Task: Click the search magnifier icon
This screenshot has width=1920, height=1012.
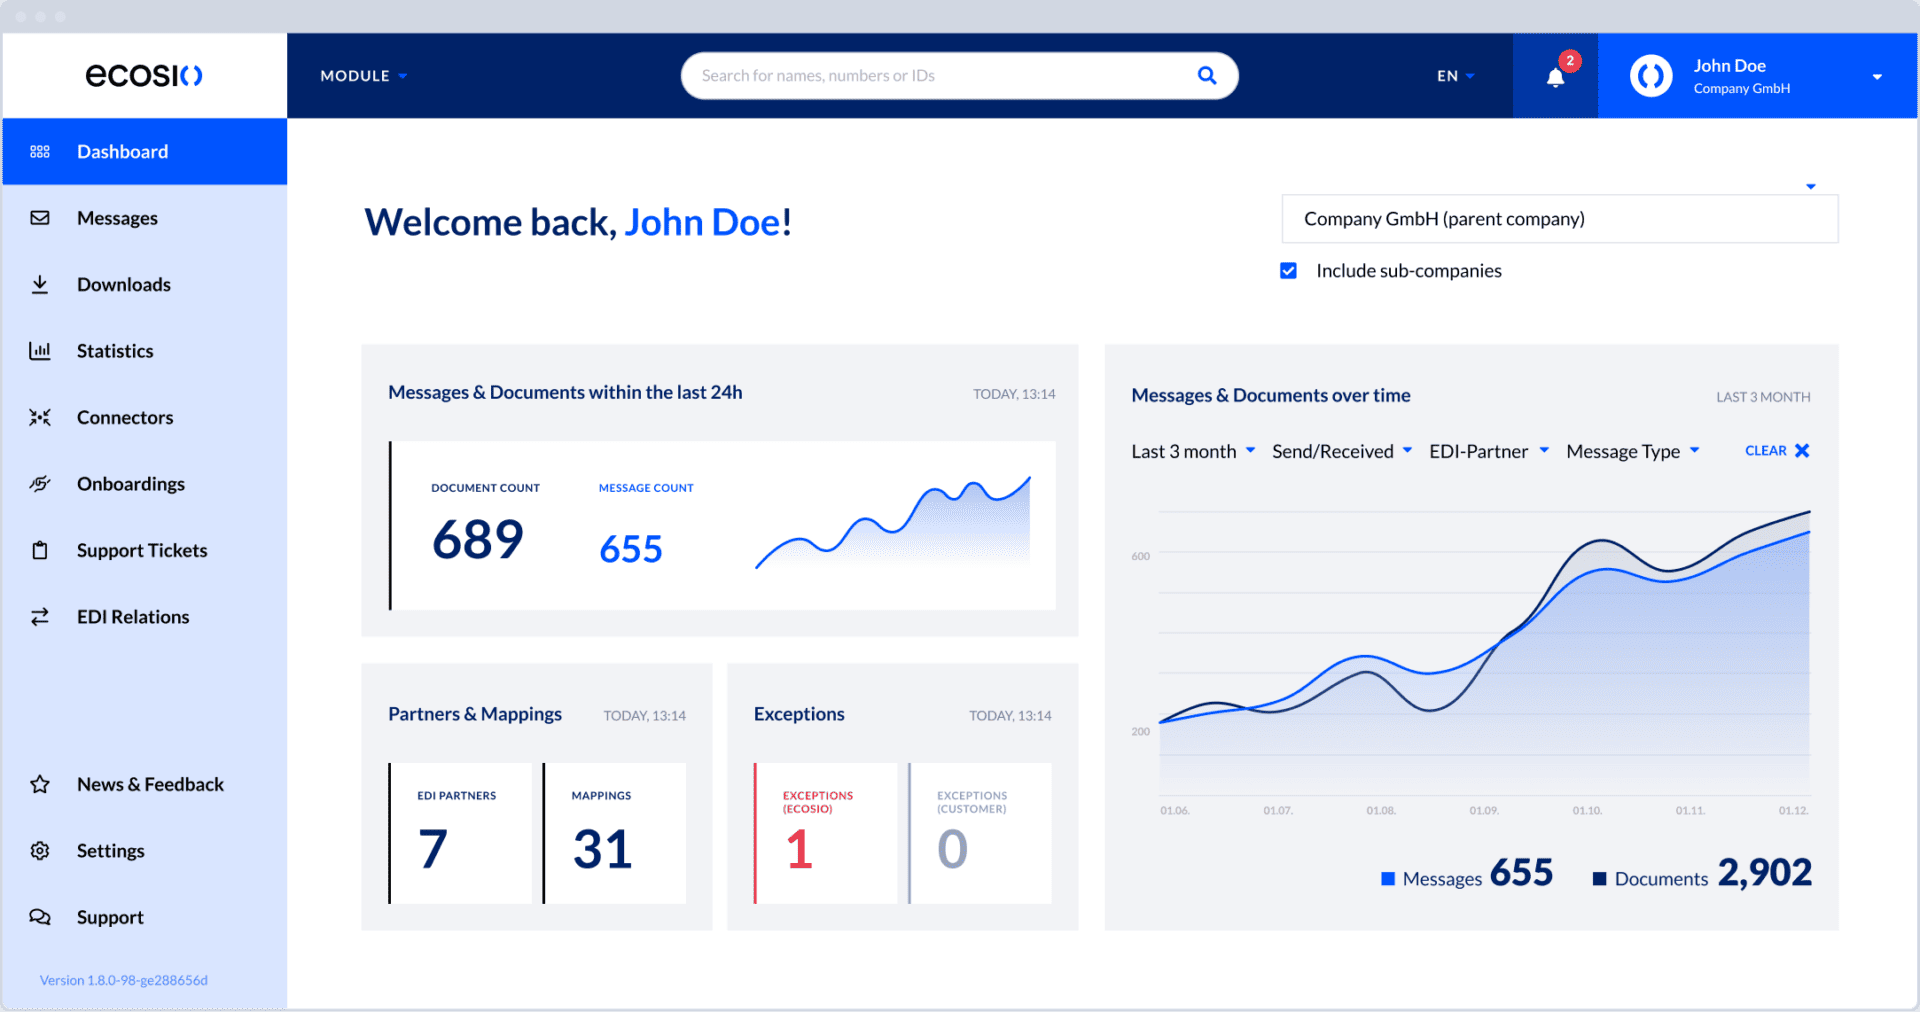Action: click(x=1207, y=75)
